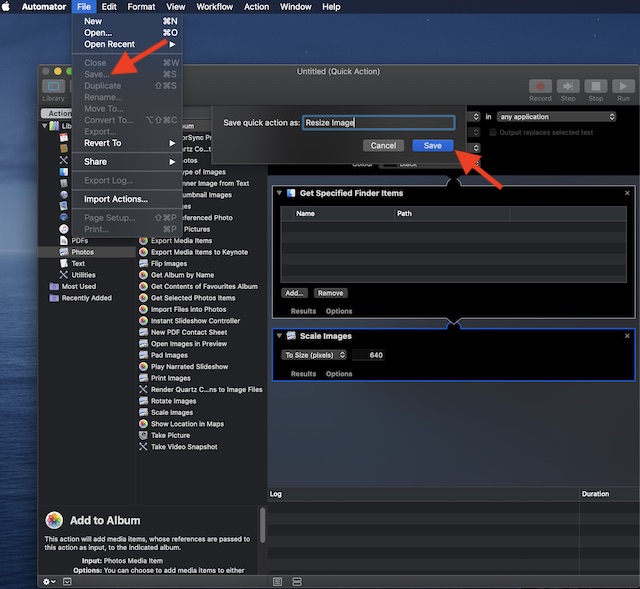Select the PDFs library category
This screenshot has width=640, height=589.
(x=80, y=241)
